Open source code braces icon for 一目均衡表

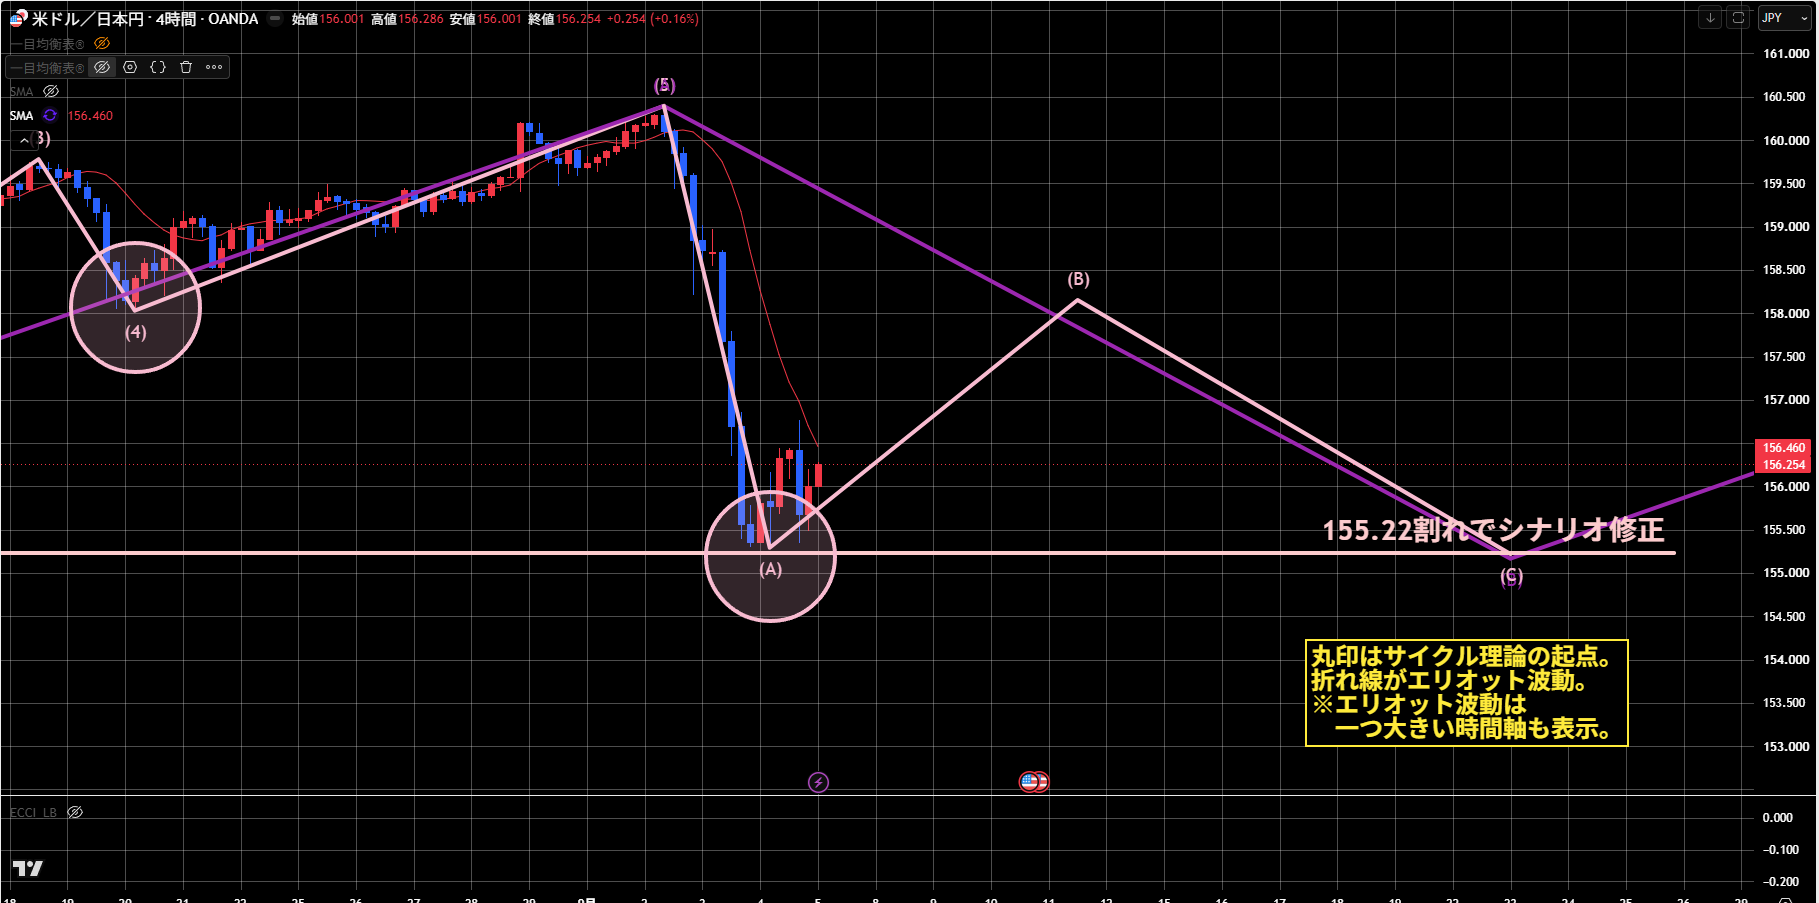tap(158, 67)
